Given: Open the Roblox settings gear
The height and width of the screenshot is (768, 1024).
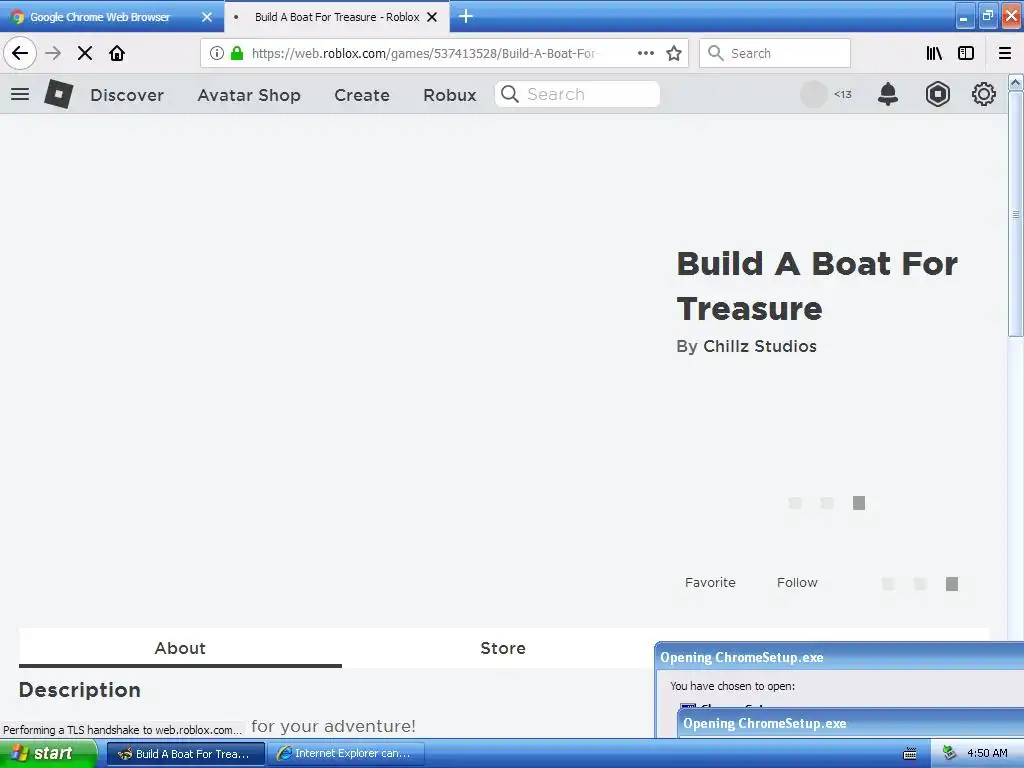Looking at the screenshot, I should click(x=984, y=94).
